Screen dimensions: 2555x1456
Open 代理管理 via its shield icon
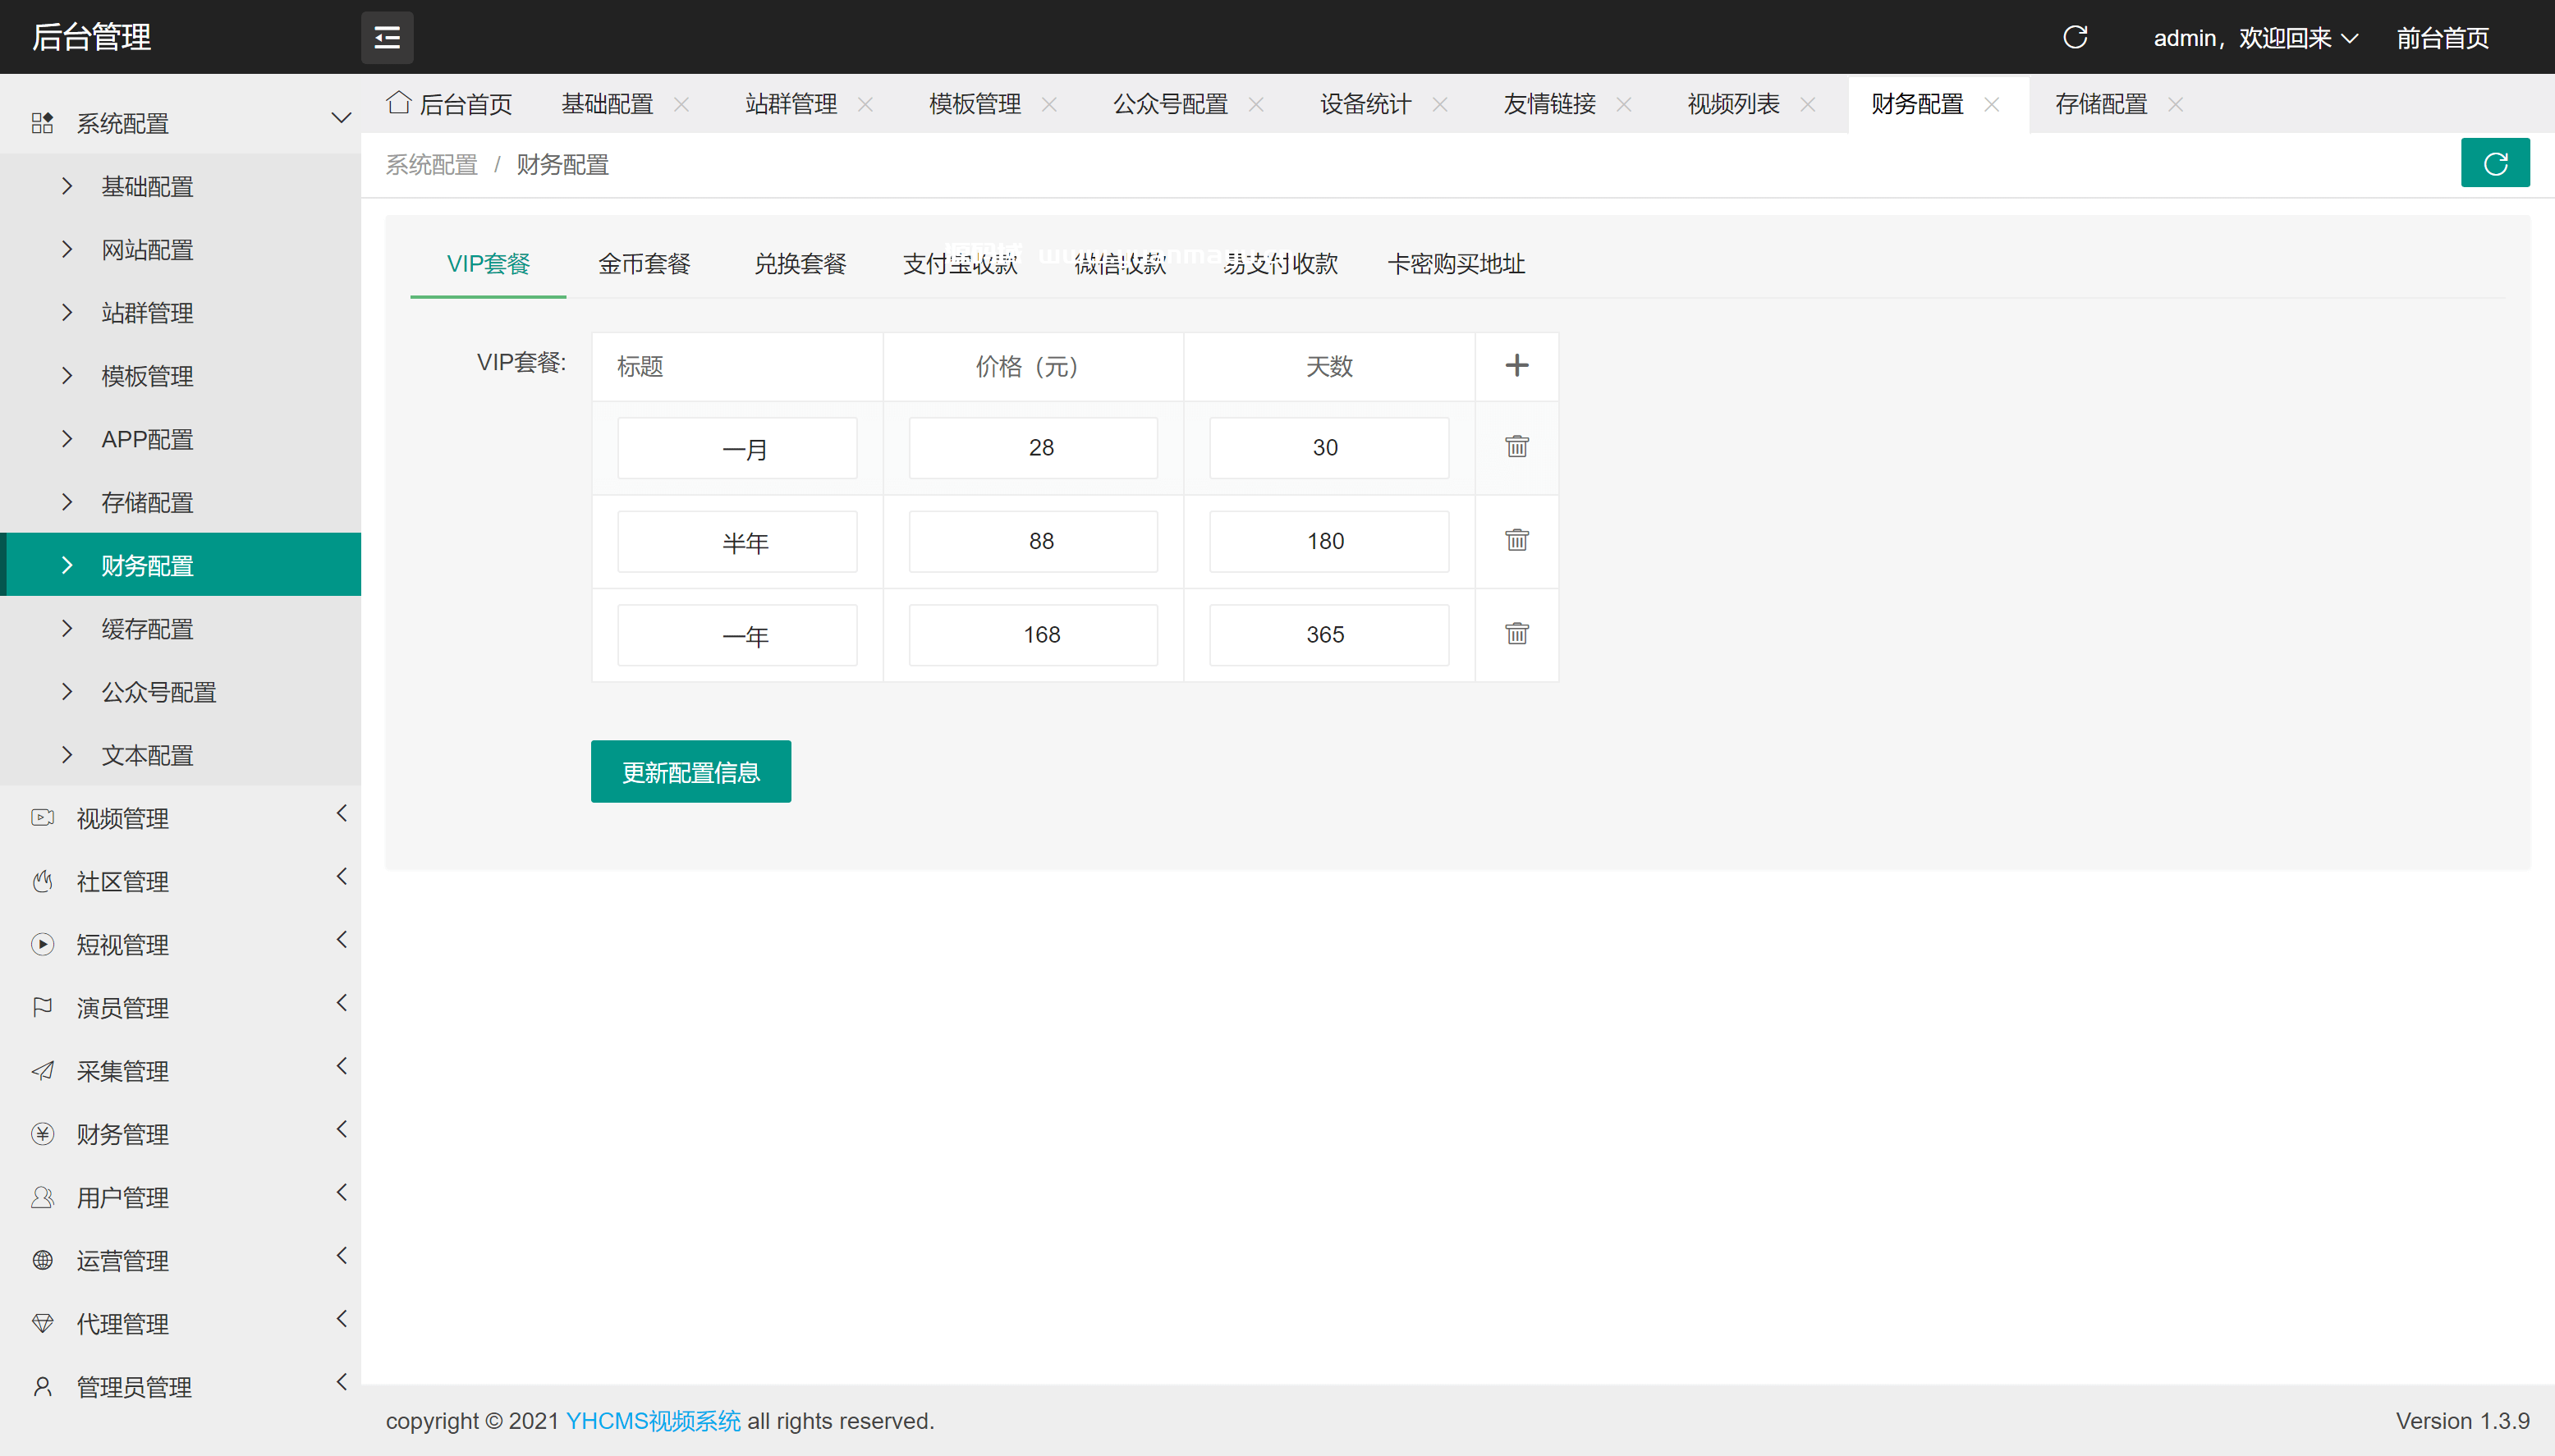pos(41,1323)
